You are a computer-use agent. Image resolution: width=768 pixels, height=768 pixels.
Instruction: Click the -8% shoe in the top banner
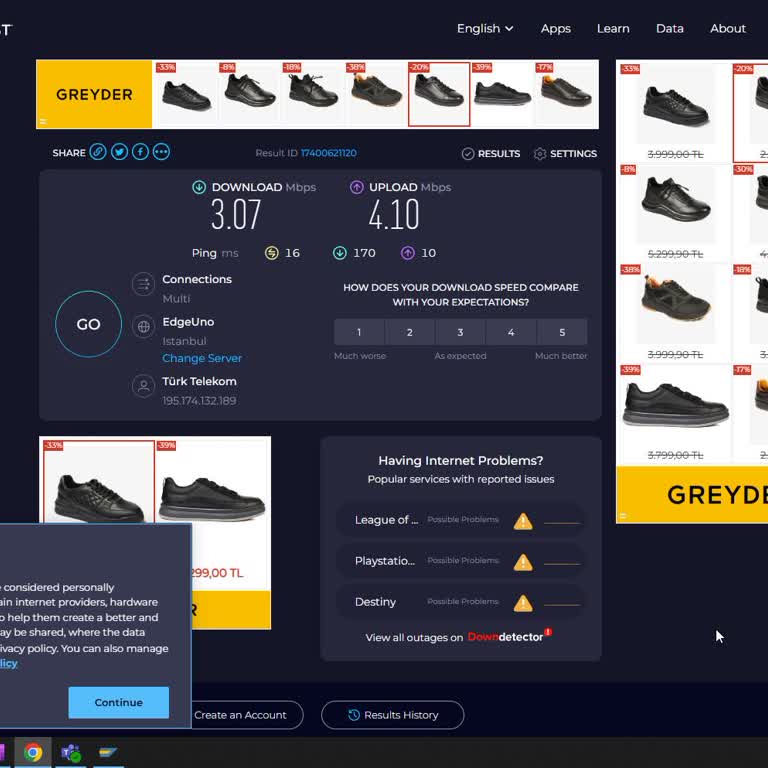[x=249, y=94]
